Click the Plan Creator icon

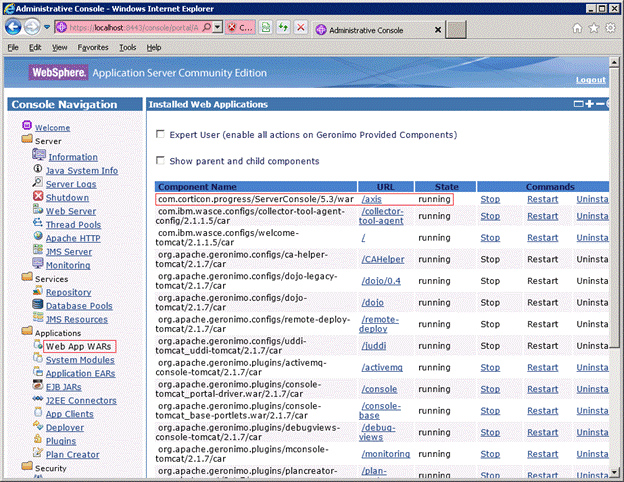pos(38,453)
